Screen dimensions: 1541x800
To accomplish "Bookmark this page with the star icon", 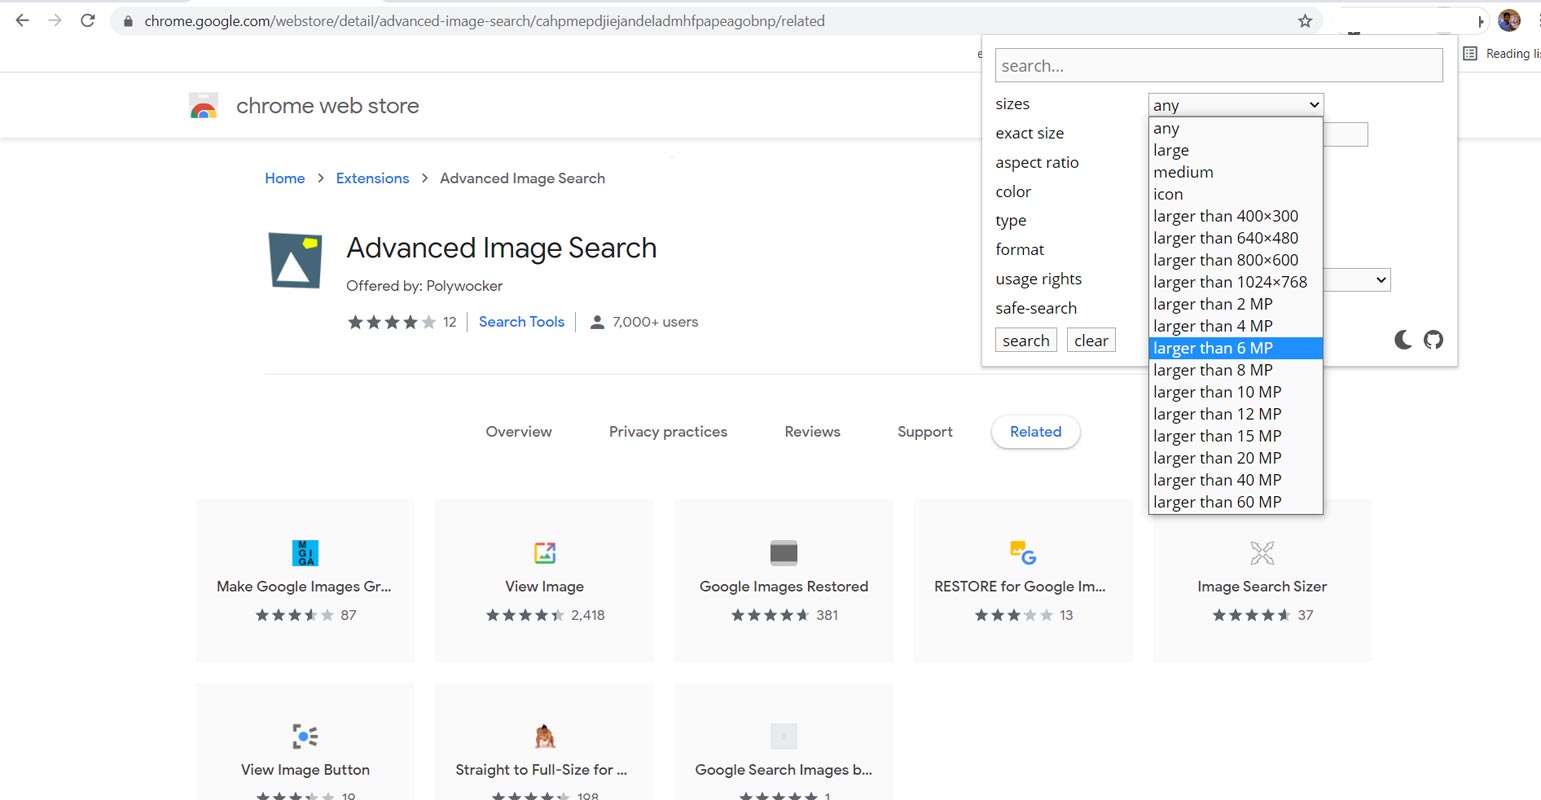I will click(x=1305, y=21).
